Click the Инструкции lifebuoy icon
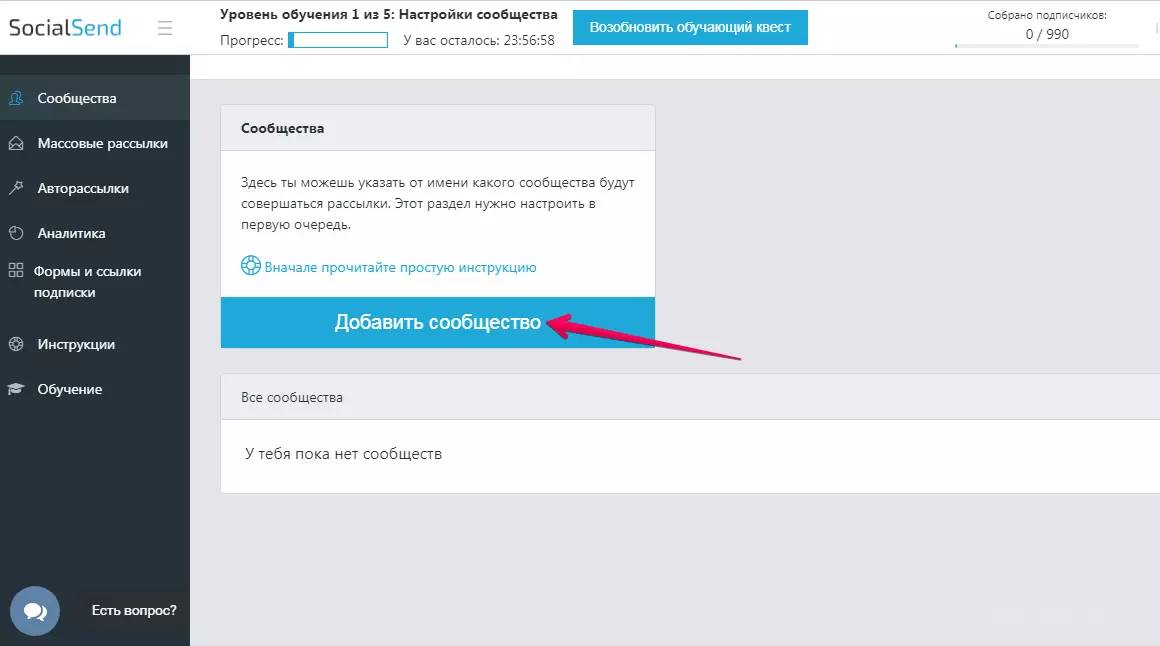The height and width of the screenshot is (646, 1160). click(16, 344)
